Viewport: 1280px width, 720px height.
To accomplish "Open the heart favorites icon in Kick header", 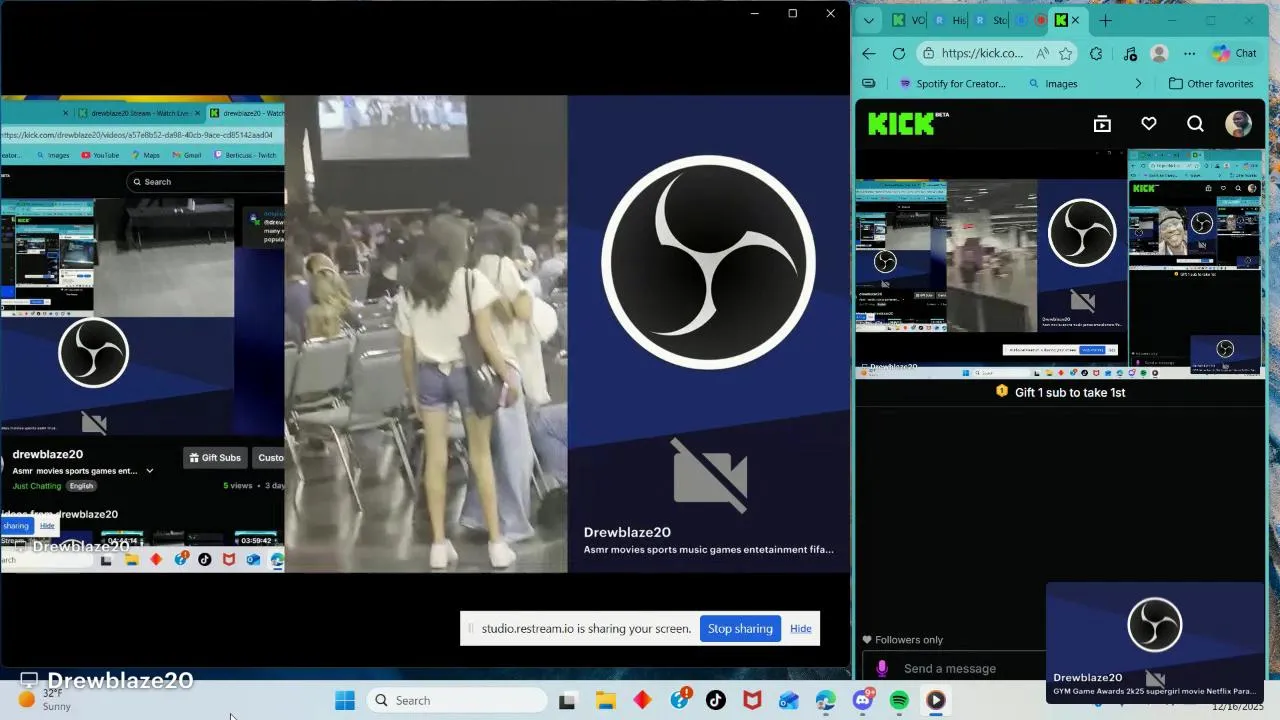I will coord(1149,124).
